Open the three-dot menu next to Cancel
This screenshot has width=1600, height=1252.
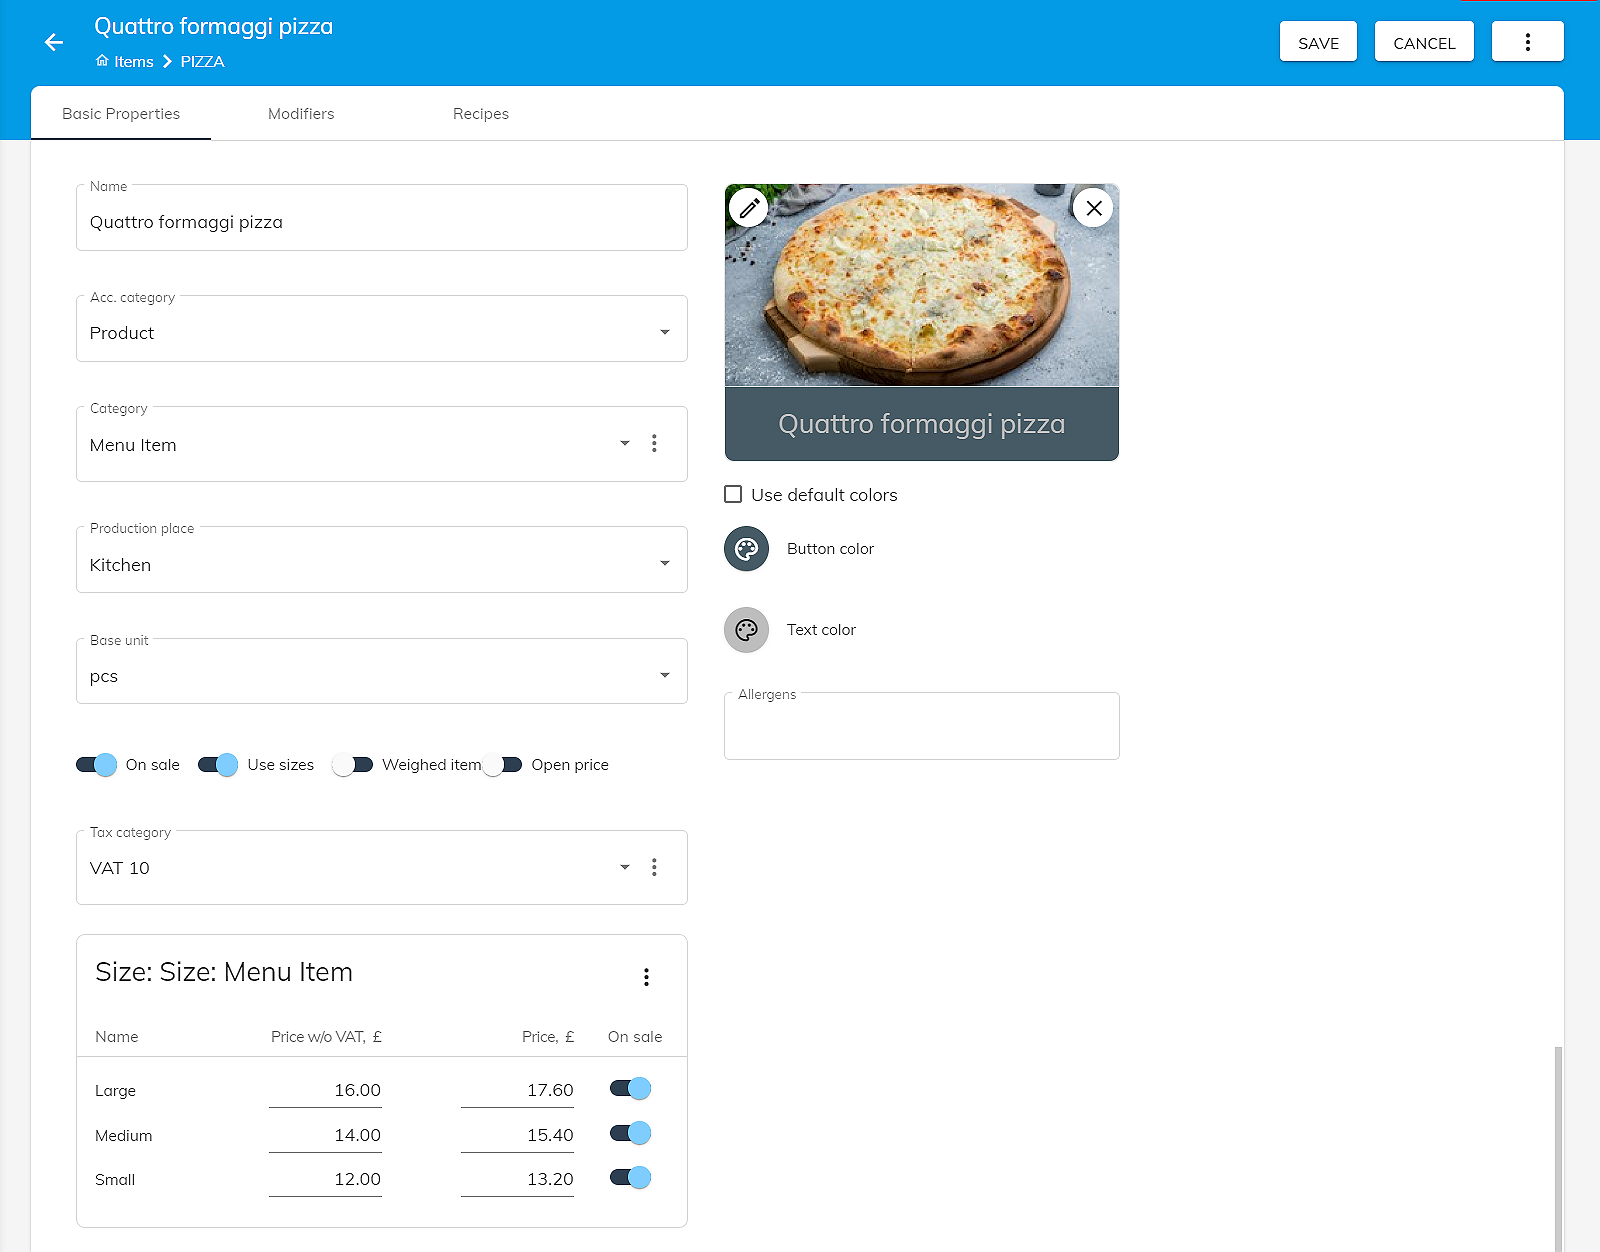pos(1527,42)
